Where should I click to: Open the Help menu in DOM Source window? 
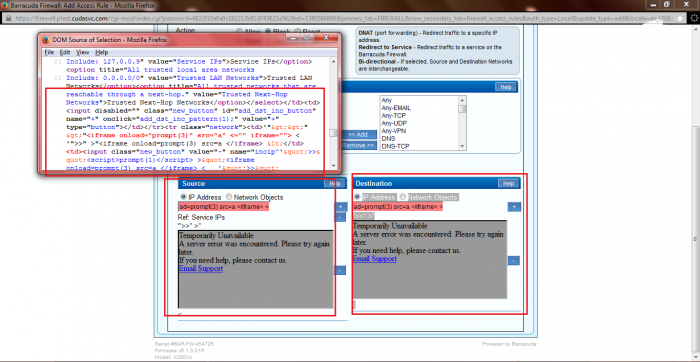102,52
